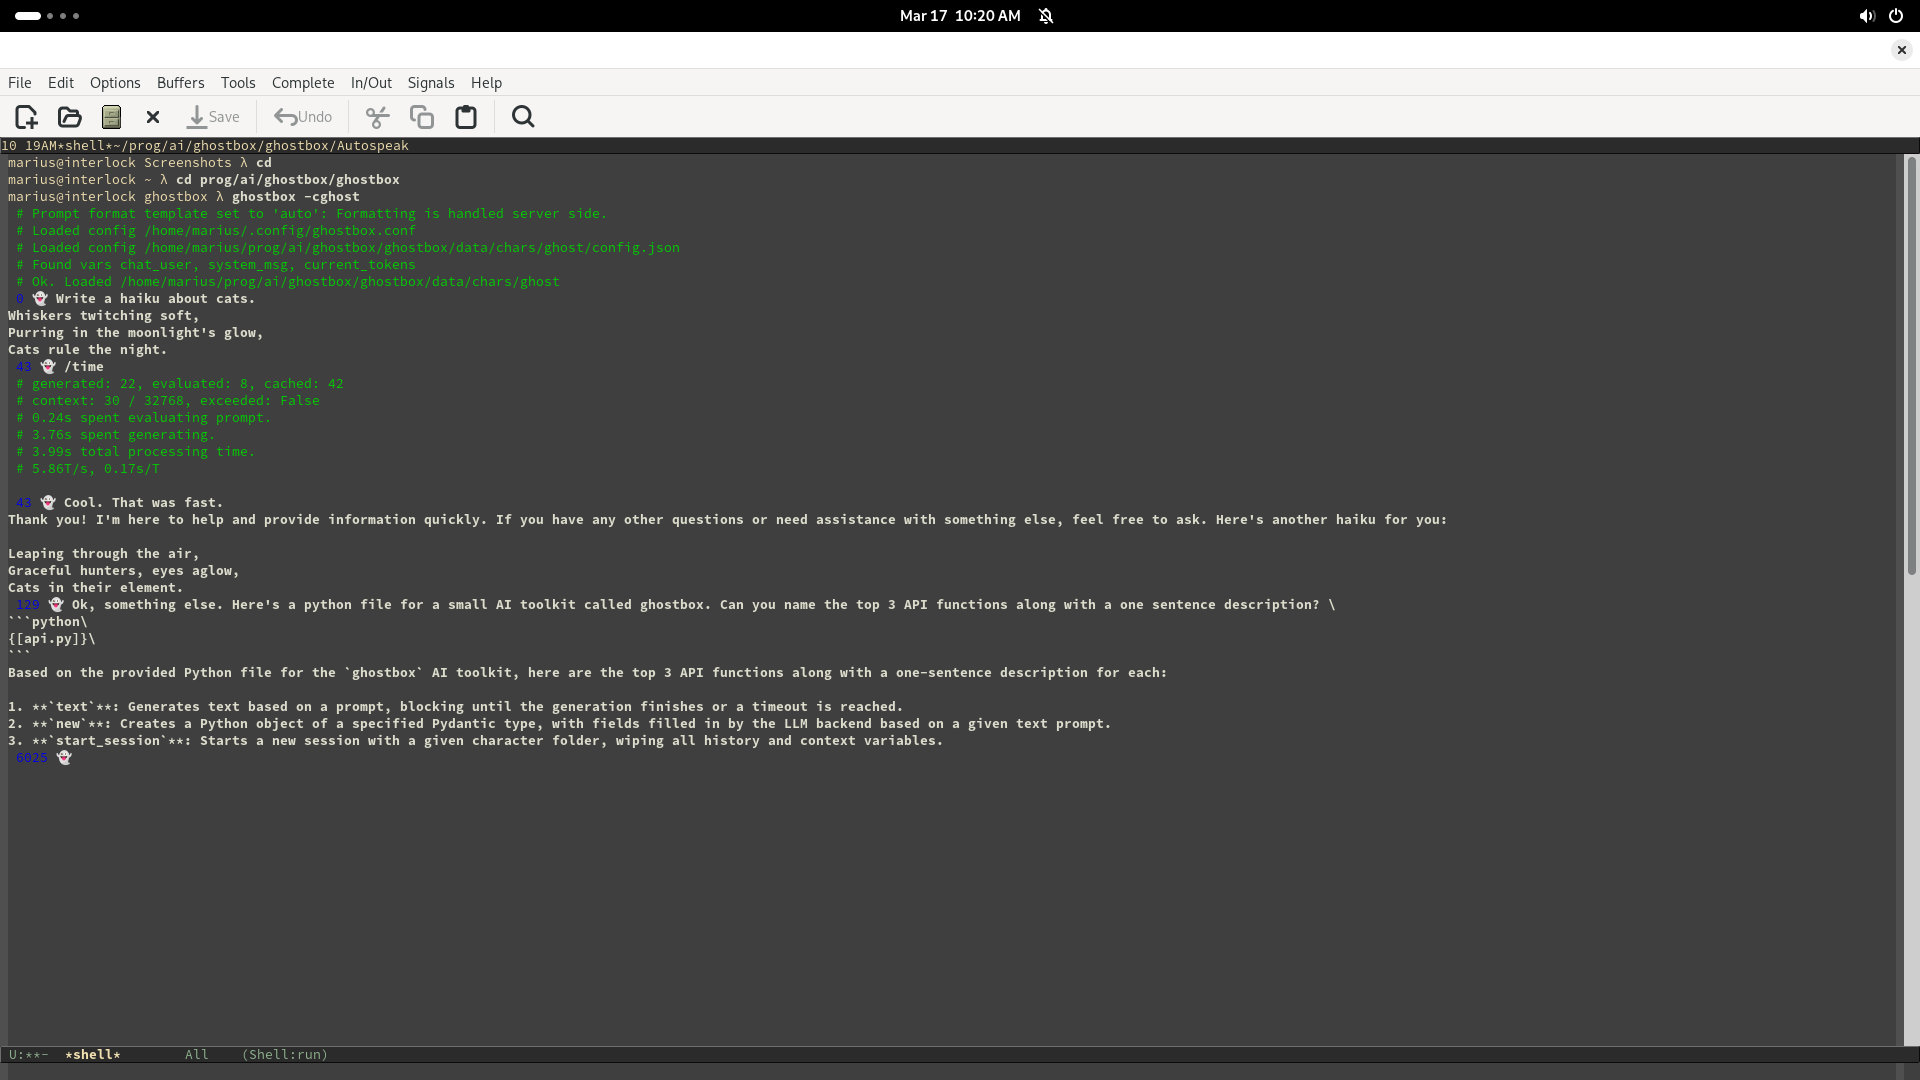Open an existing file

click(x=68, y=117)
